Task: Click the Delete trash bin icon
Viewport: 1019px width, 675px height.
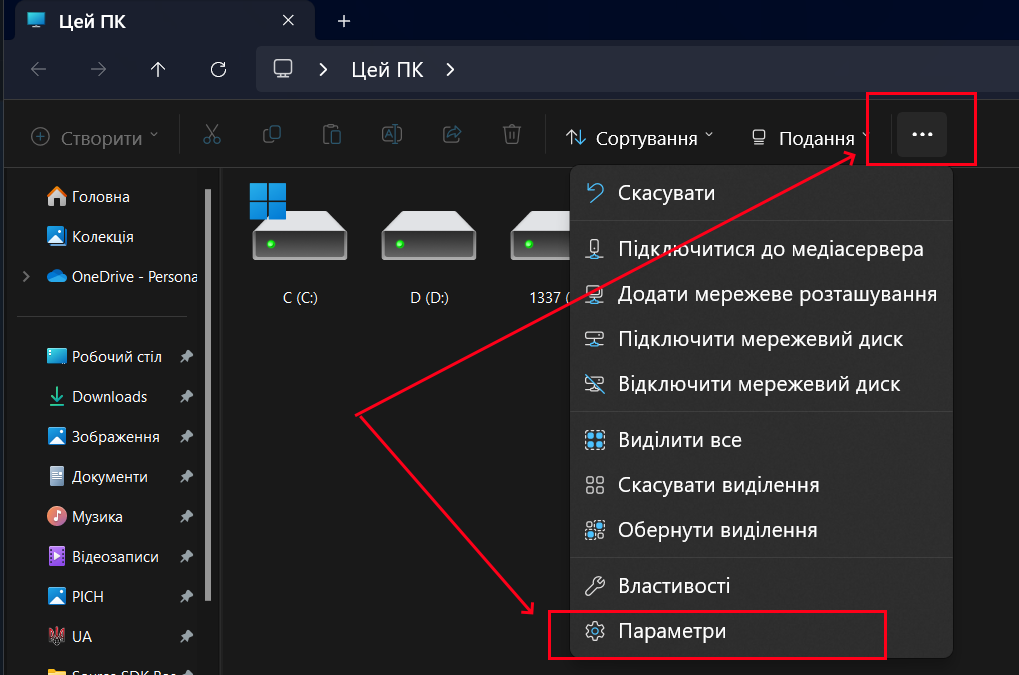Action: point(511,135)
